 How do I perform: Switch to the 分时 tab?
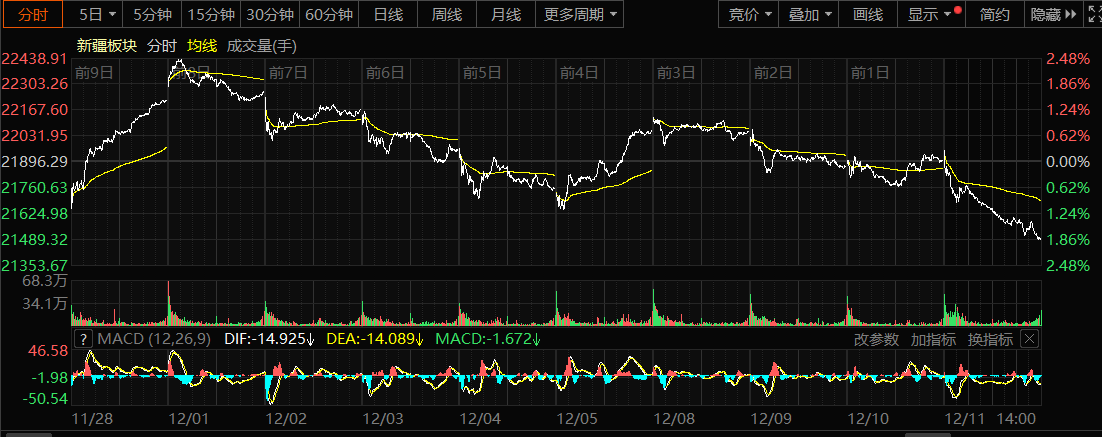coord(33,14)
